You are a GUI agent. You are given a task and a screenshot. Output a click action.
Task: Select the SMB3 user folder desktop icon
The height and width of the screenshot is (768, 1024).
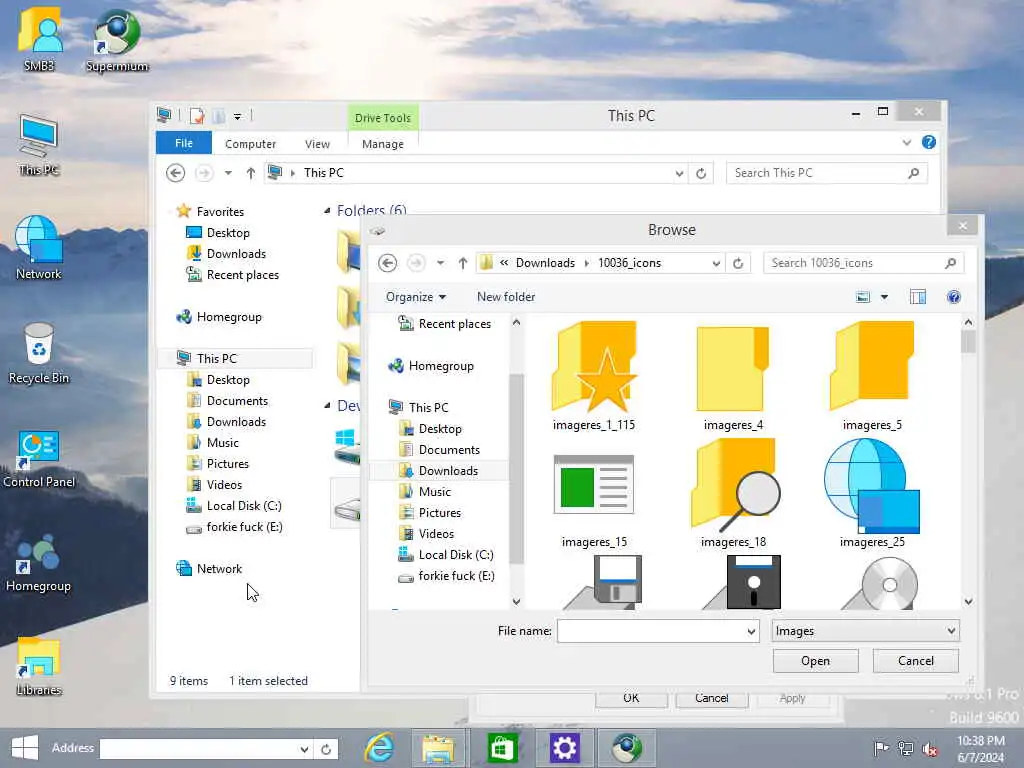click(39, 40)
